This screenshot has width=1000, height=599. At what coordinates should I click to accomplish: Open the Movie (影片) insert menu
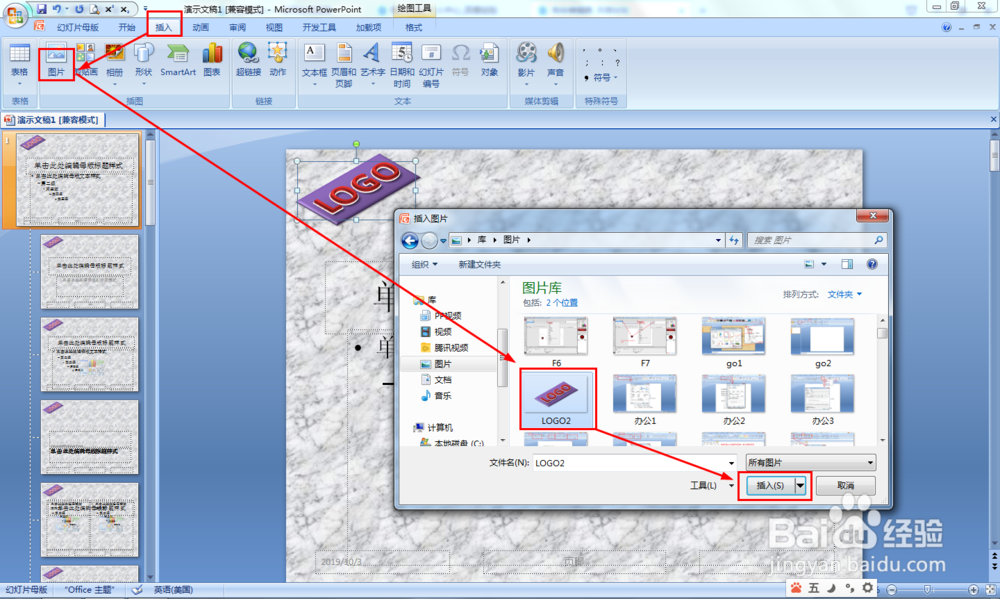click(527, 64)
